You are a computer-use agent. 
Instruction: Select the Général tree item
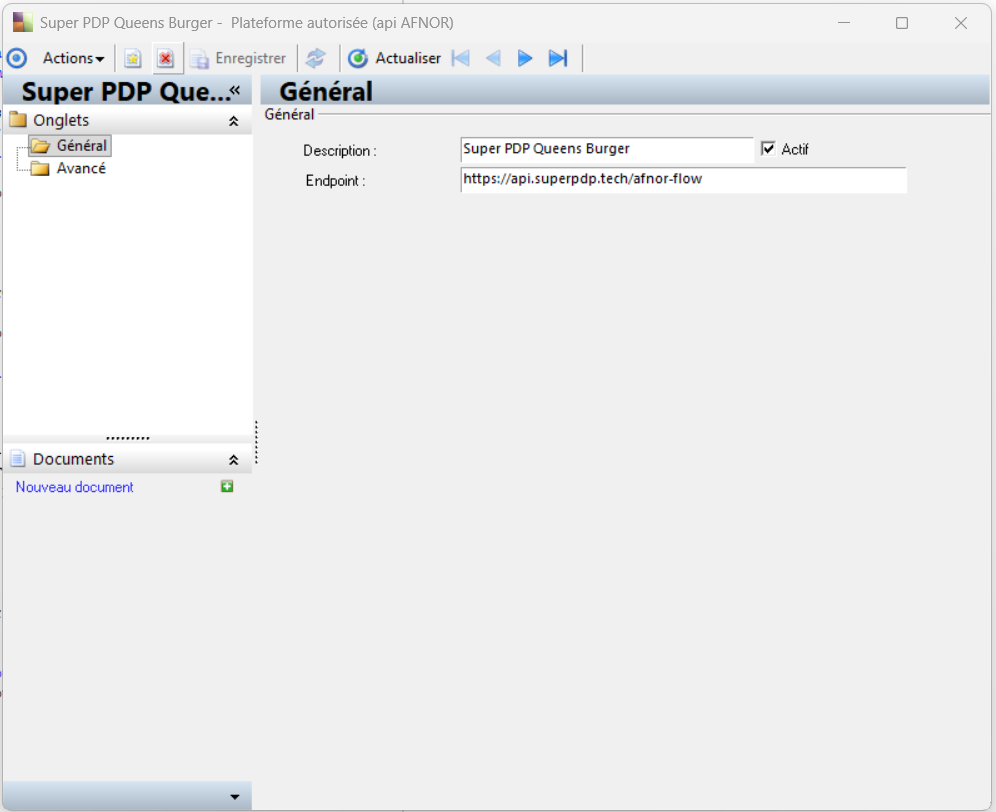tap(71, 145)
